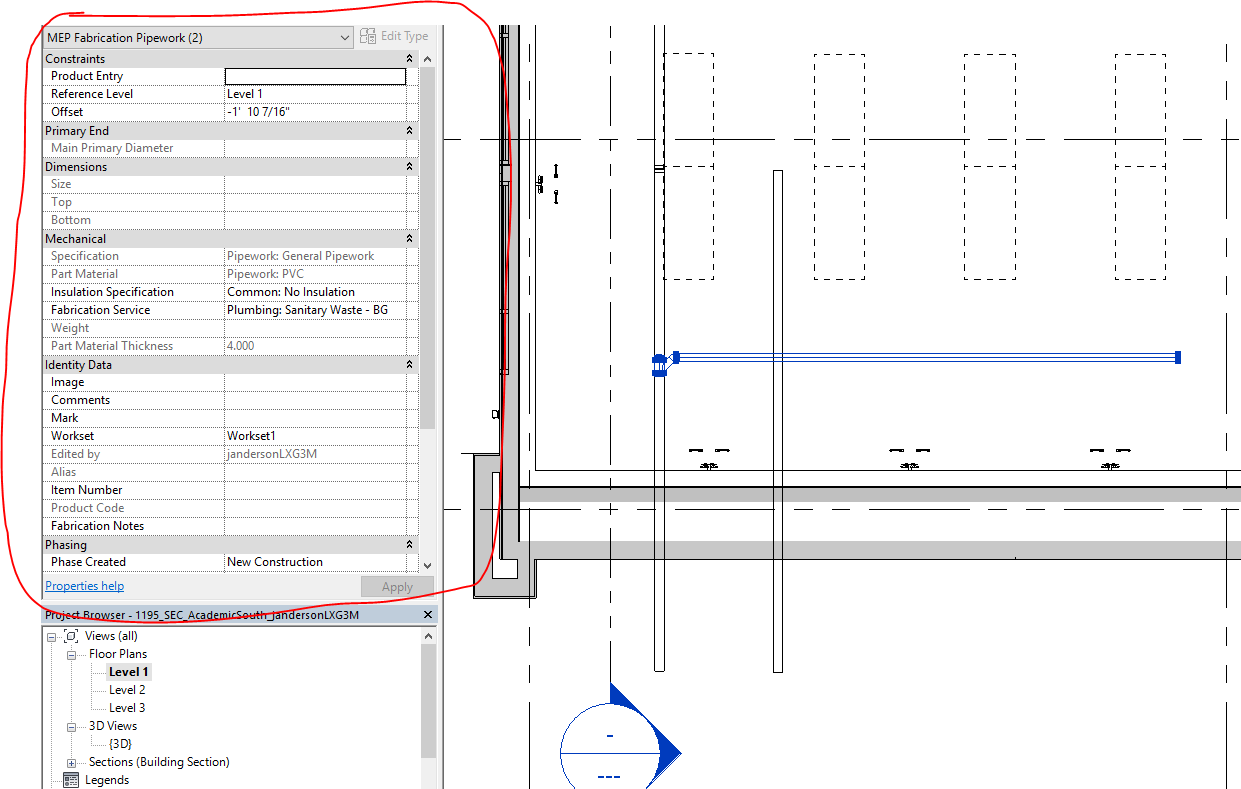
Task: Select Level 3 floor plan
Action: point(126,707)
